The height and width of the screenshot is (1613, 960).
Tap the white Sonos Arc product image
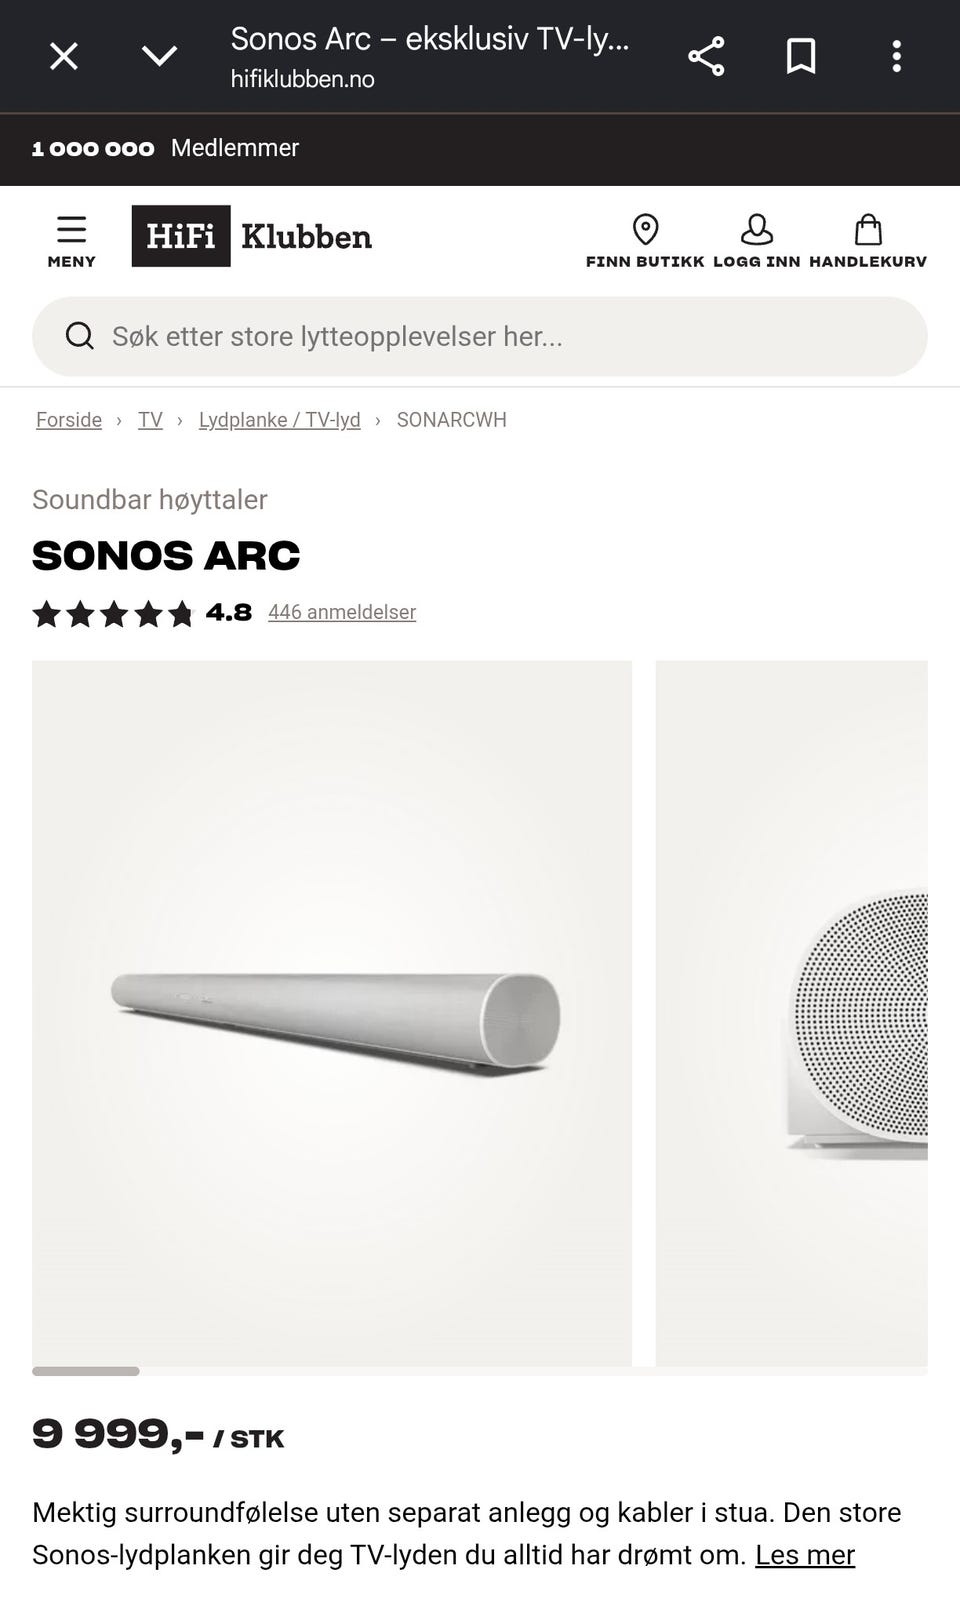pyautogui.click(x=332, y=1013)
